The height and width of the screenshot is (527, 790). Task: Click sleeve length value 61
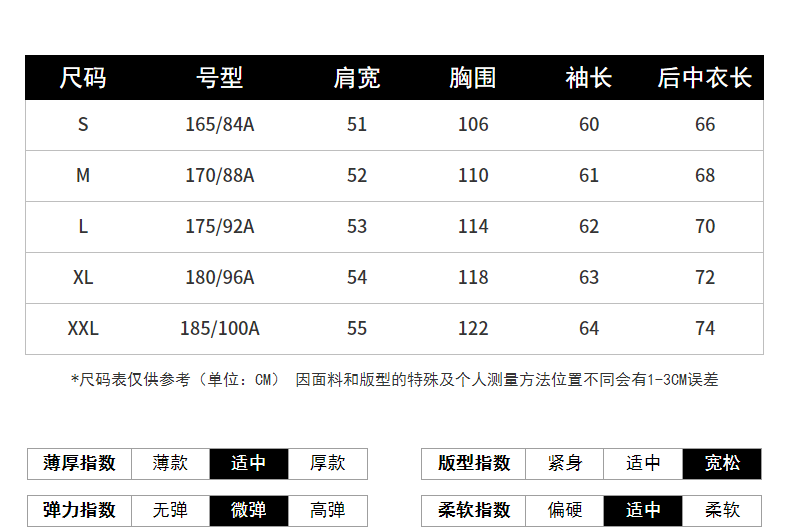tap(588, 175)
